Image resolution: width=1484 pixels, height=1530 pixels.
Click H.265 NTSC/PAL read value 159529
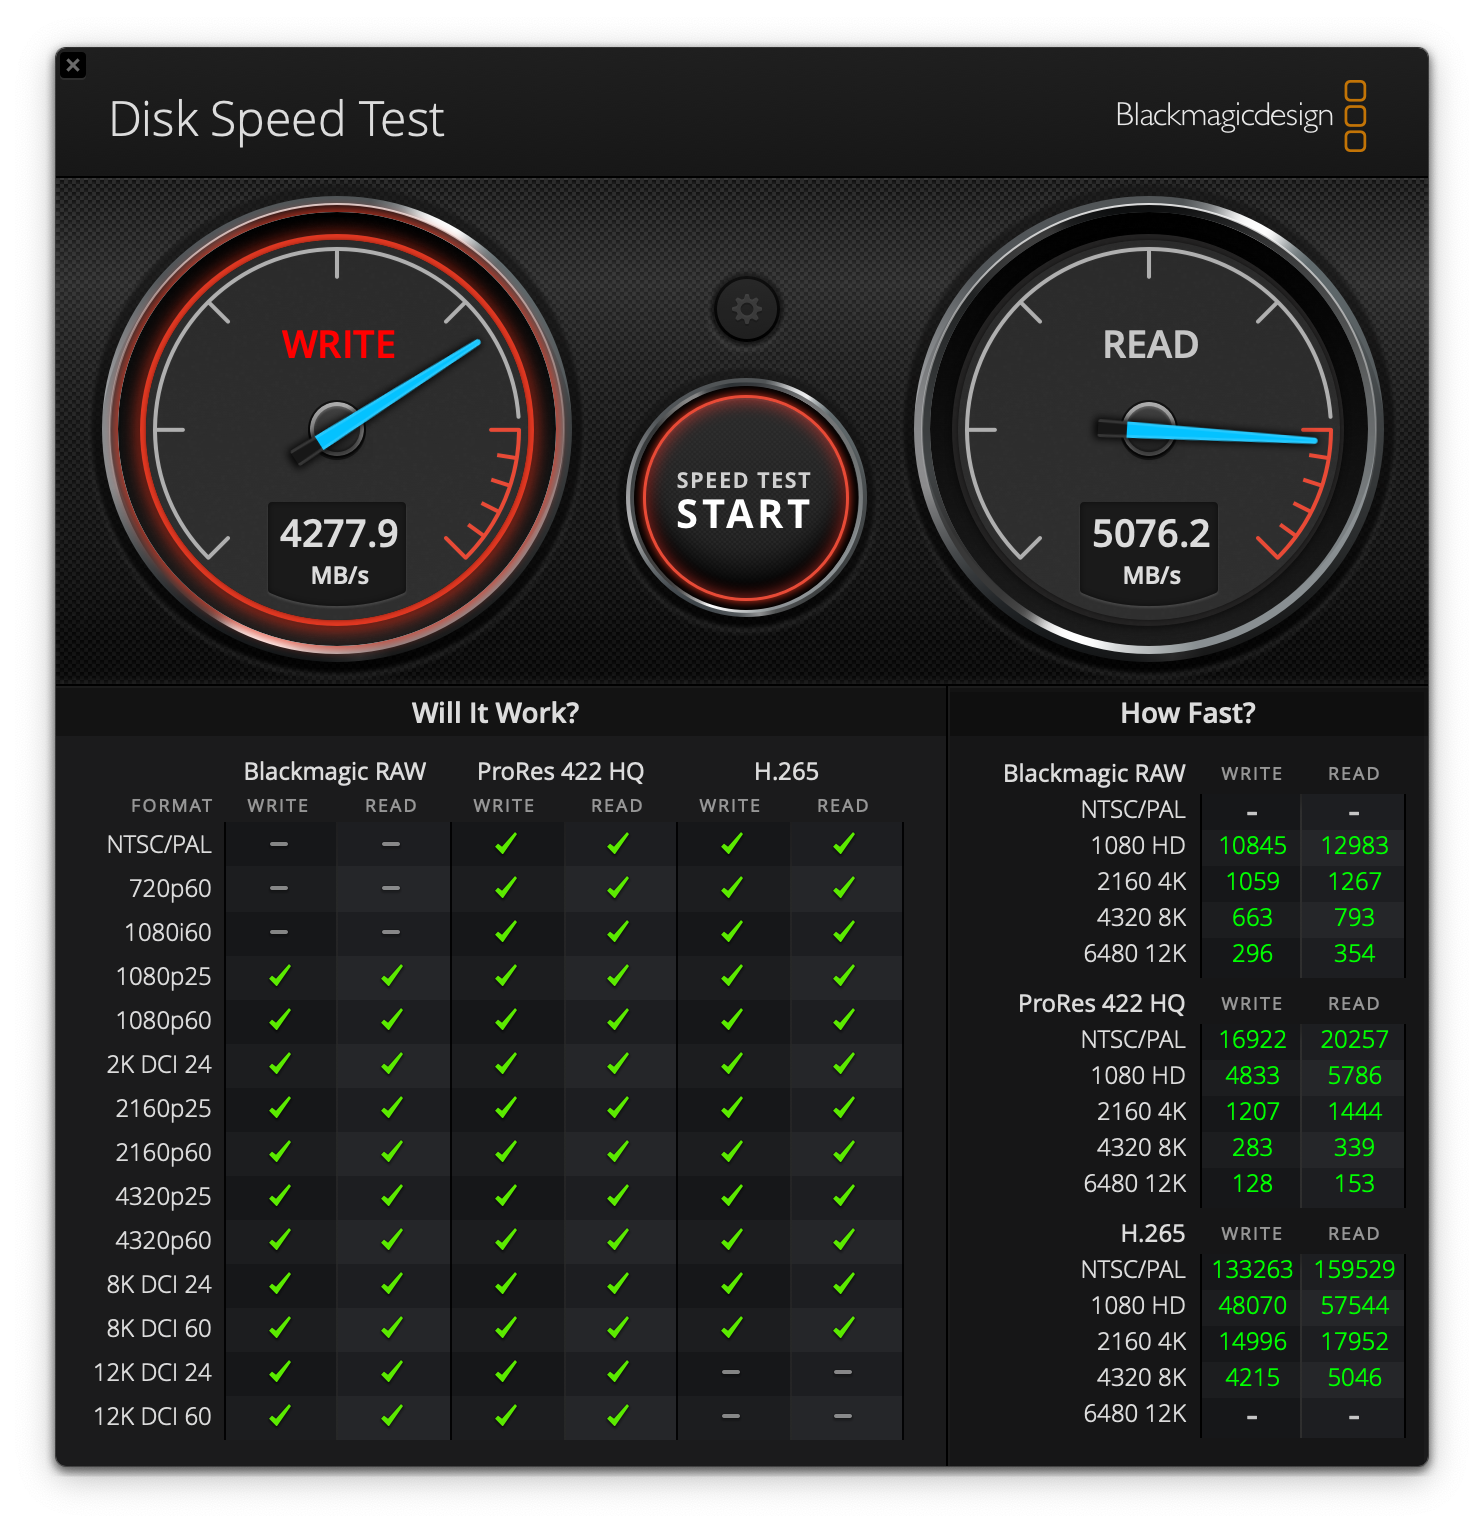pos(1354,1270)
